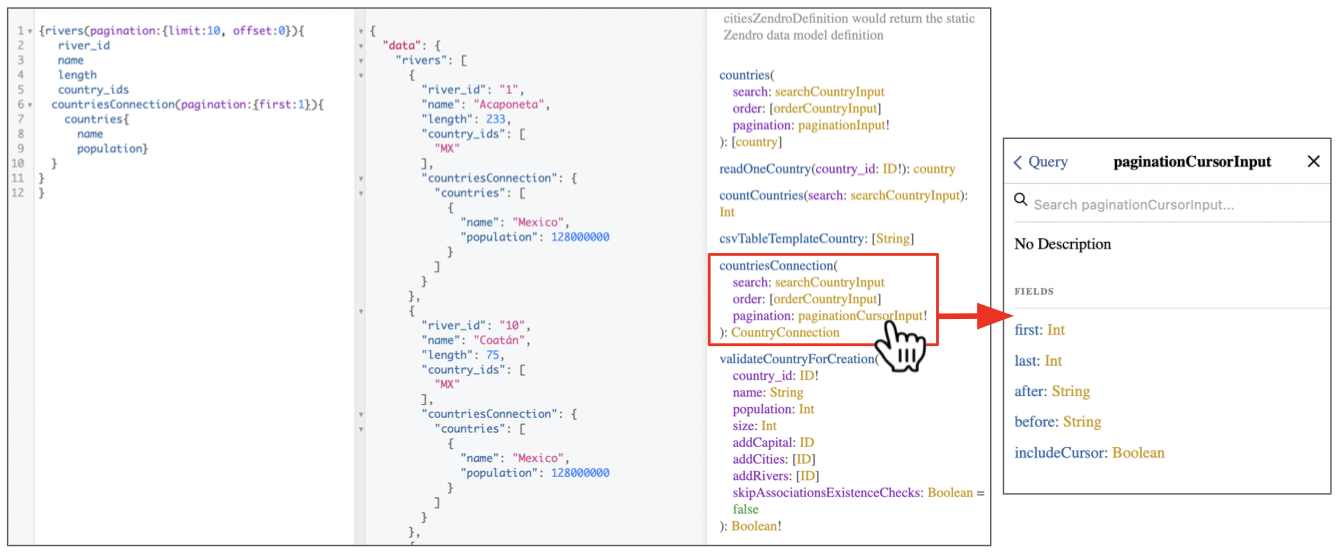Collapse the "rivers" array in results

pyautogui.click(x=361, y=60)
